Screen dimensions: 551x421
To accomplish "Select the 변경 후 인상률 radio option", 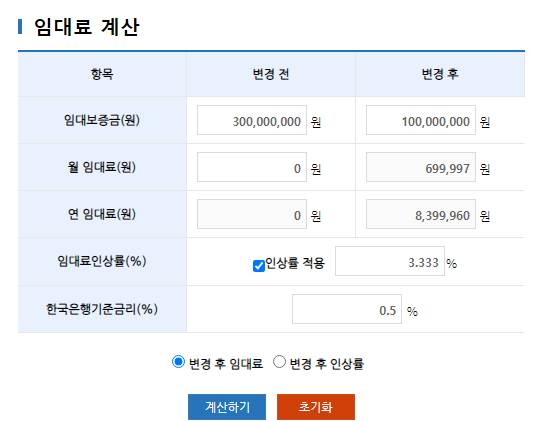I will pyautogui.click(x=279, y=362).
